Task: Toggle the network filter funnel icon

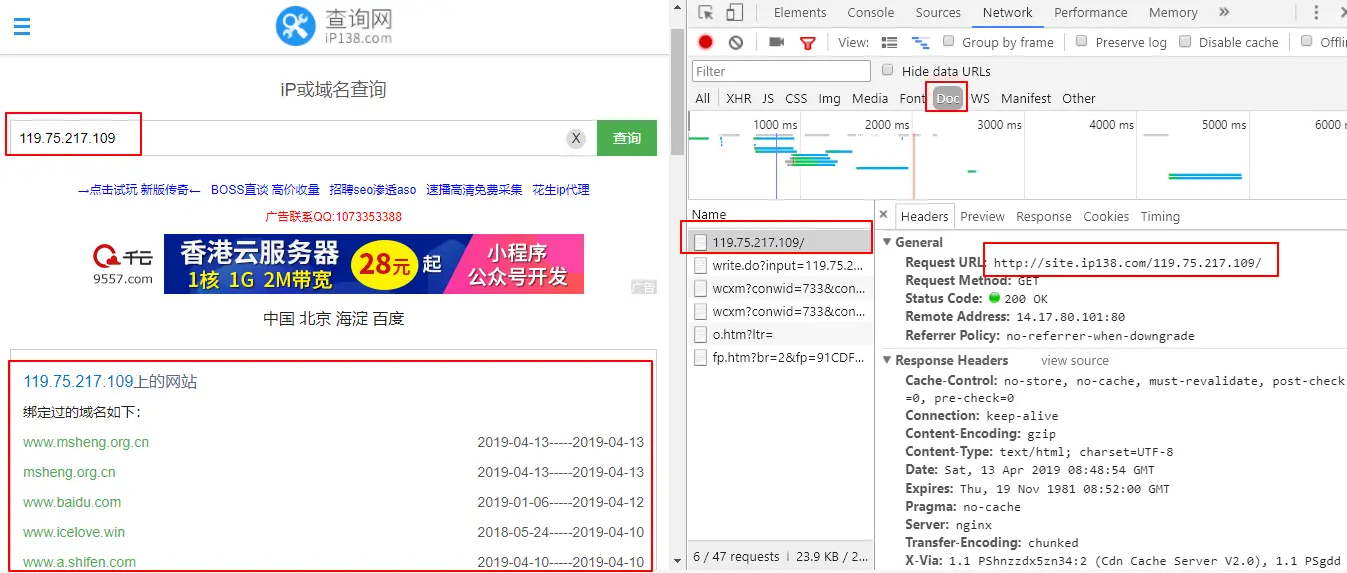Action: pyautogui.click(x=808, y=42)
